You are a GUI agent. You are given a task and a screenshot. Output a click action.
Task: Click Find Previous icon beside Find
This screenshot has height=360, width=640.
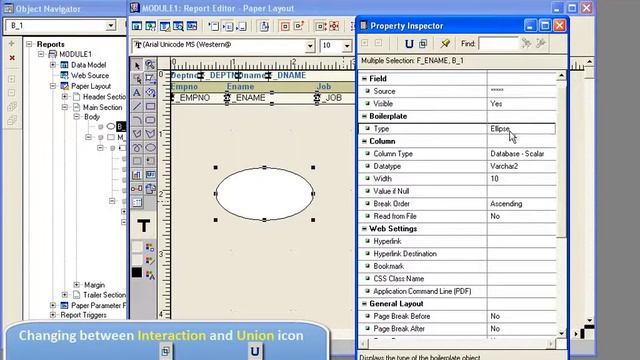click(541, 43)
